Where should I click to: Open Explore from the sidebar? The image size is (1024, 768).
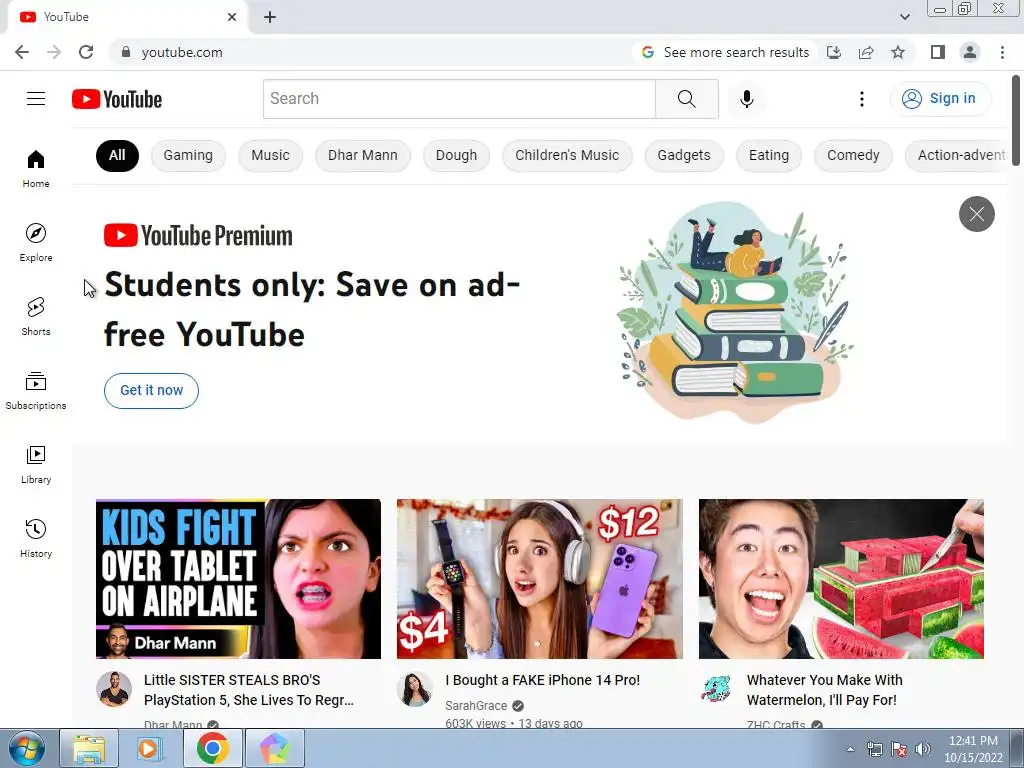pos(36,242)
